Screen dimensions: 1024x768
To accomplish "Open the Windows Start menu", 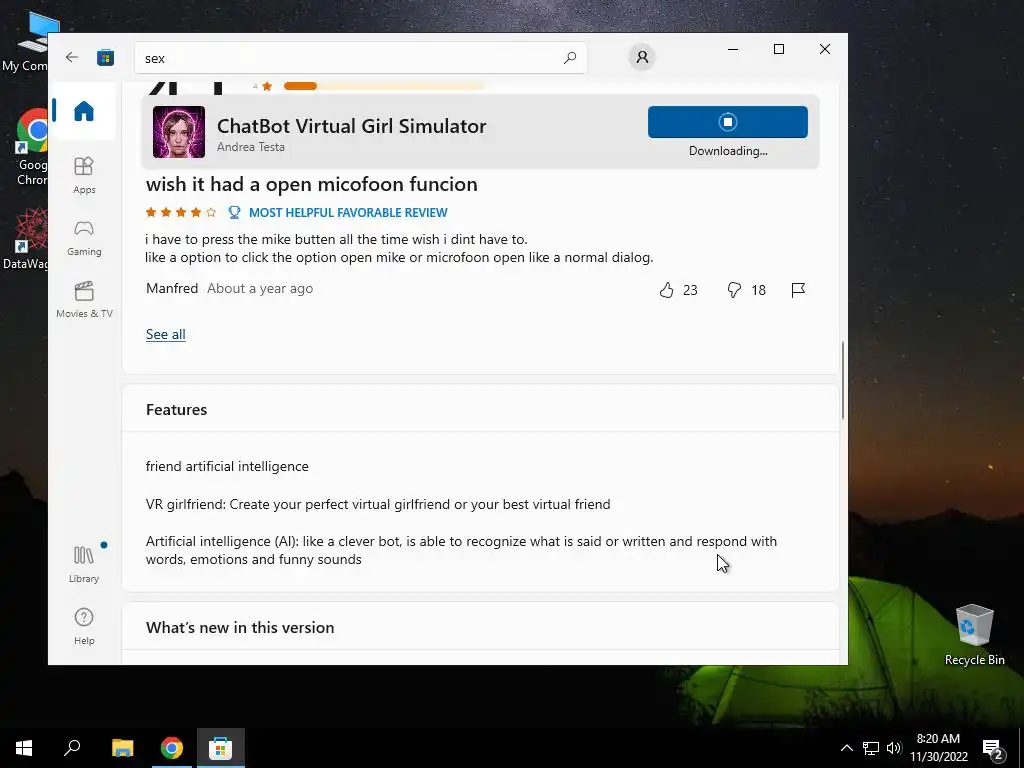I will tap(24, 748).
